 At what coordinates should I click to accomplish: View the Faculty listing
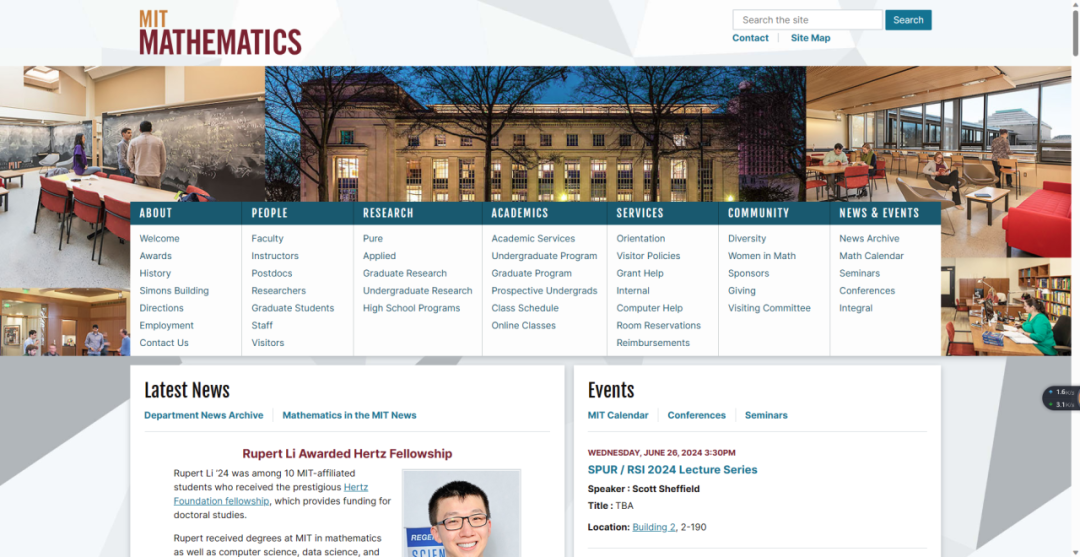coord(267,238)
